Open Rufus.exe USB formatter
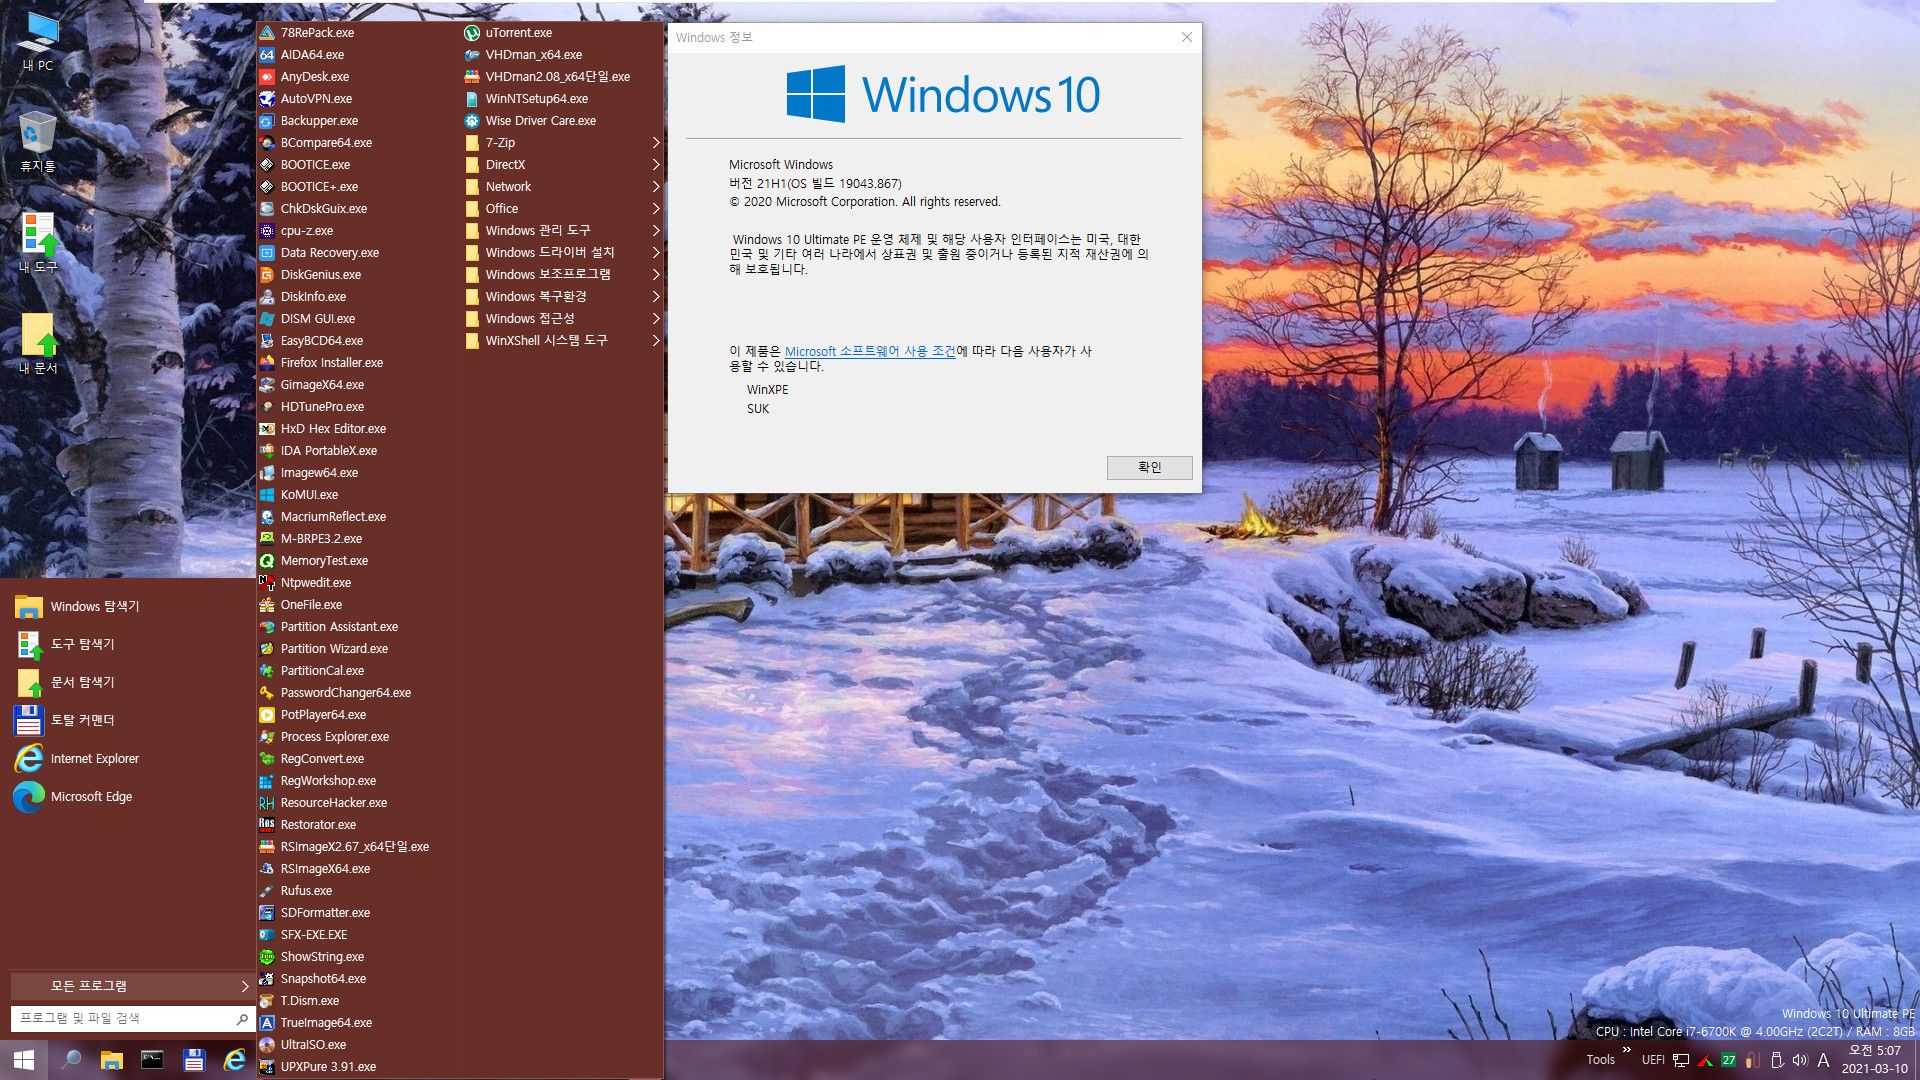 [305, 890]
